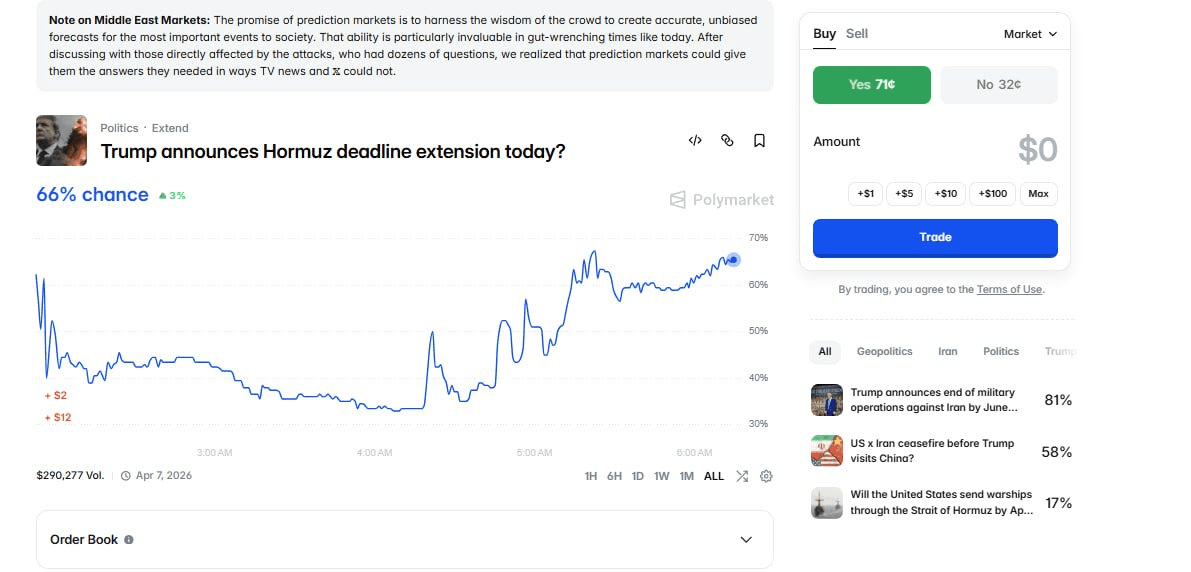Click the blue endpoint on the chart line
Viewport: 1191px width, 572px height.
[734, 260]
